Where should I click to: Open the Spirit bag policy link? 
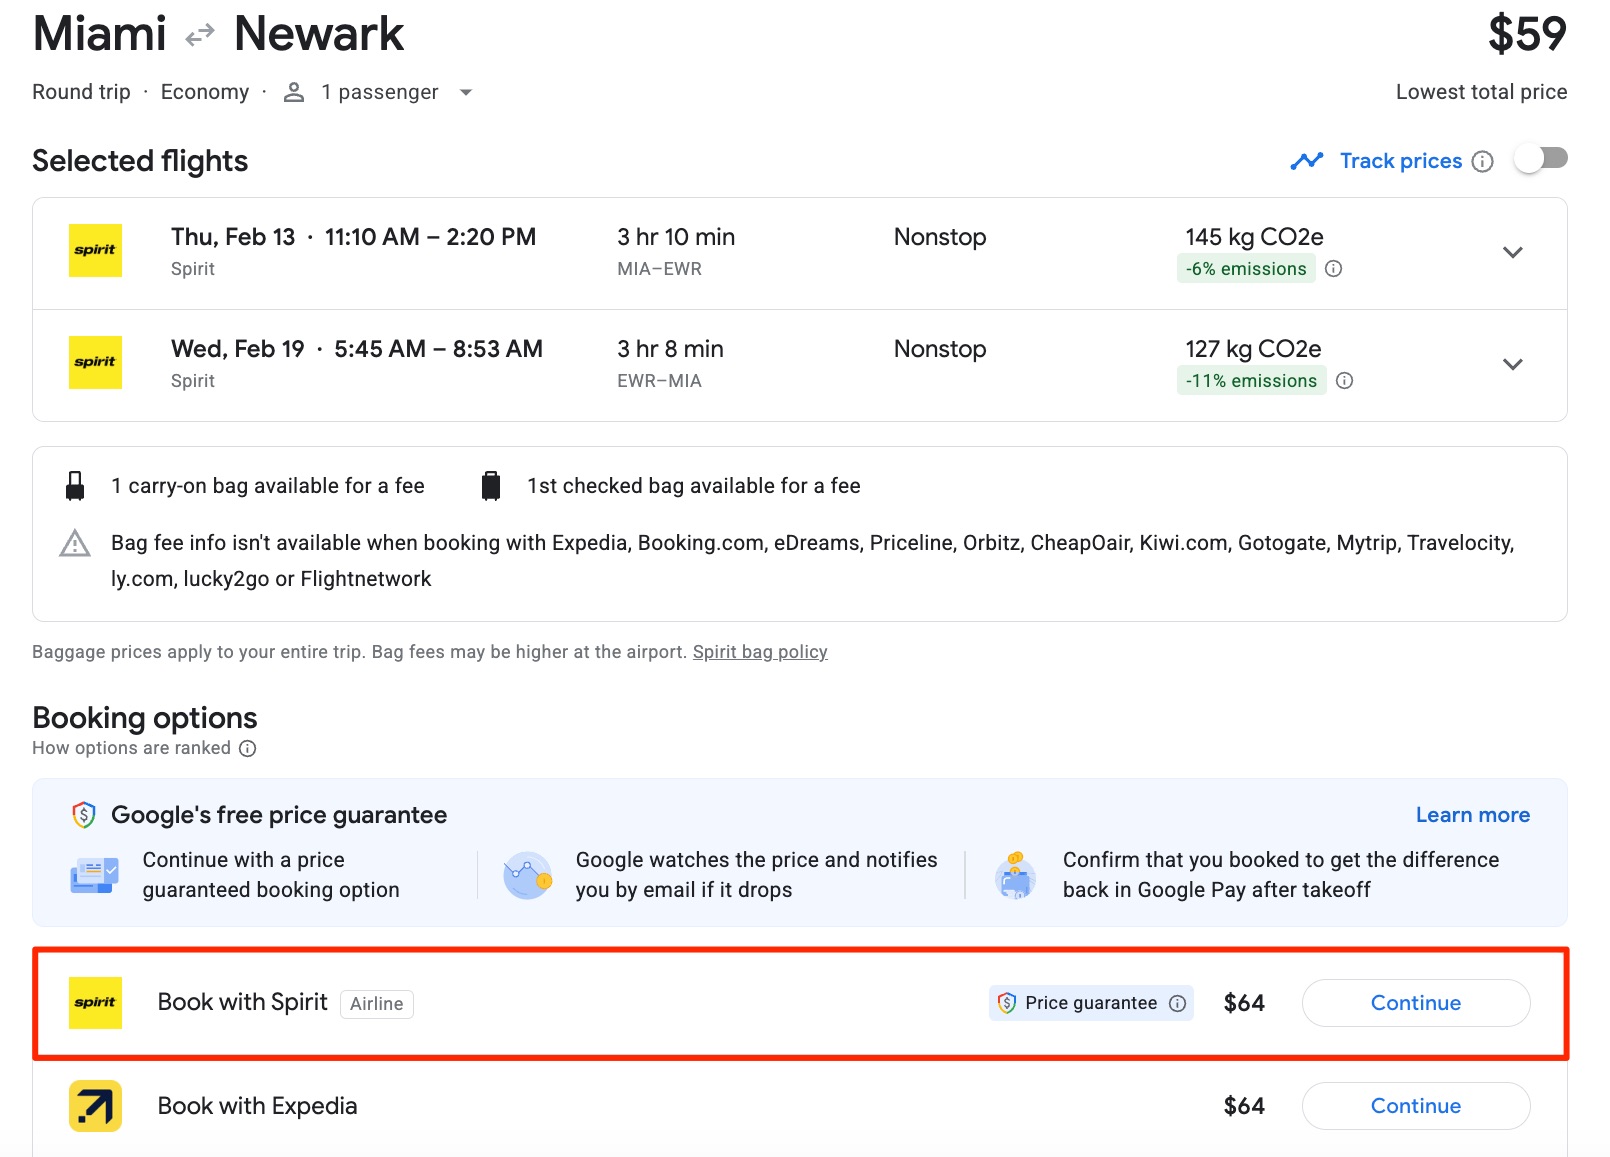(760, 651)
